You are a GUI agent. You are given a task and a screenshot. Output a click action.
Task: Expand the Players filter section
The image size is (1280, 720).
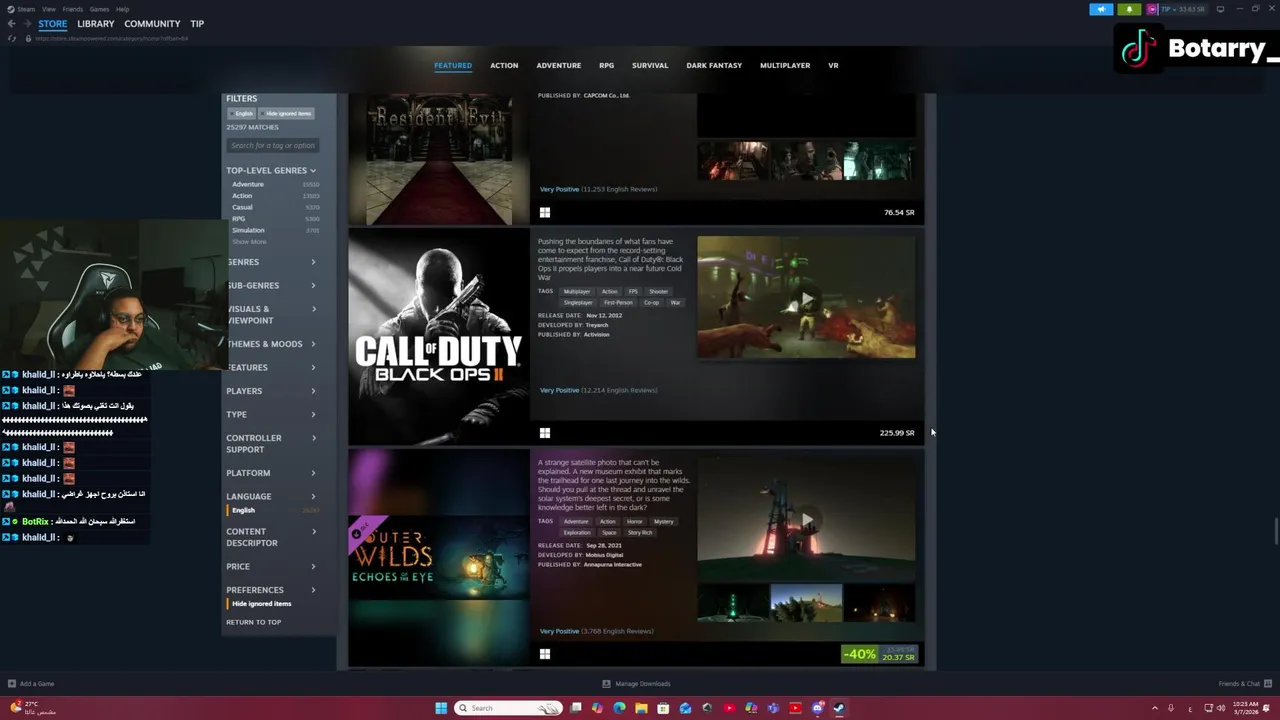click(271, 391)
